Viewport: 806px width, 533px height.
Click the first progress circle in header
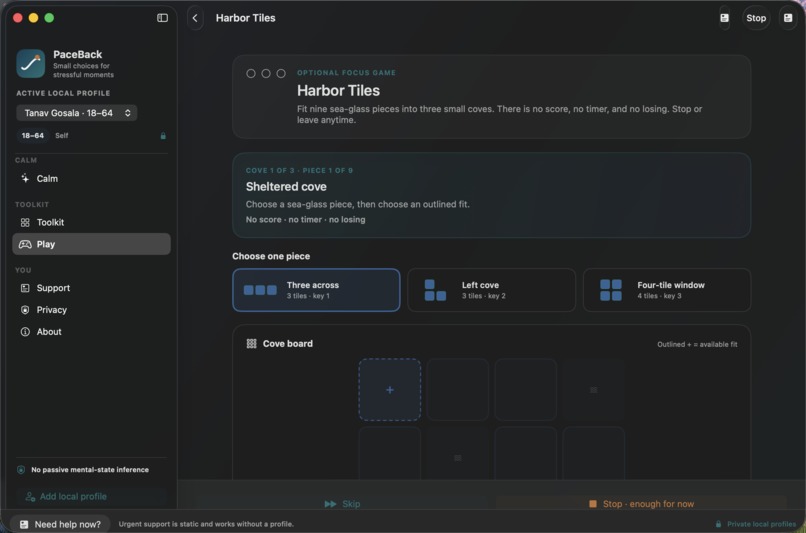pyautogui.click(x=251, y=73)
